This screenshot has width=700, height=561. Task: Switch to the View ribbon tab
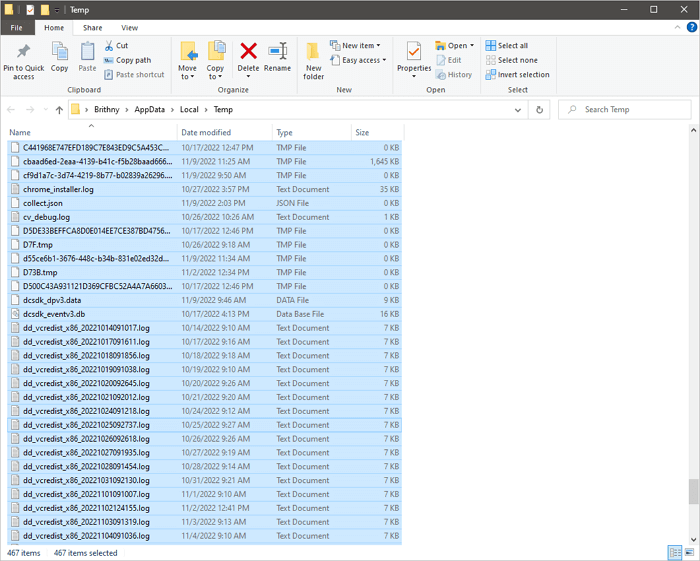point(129,28)
